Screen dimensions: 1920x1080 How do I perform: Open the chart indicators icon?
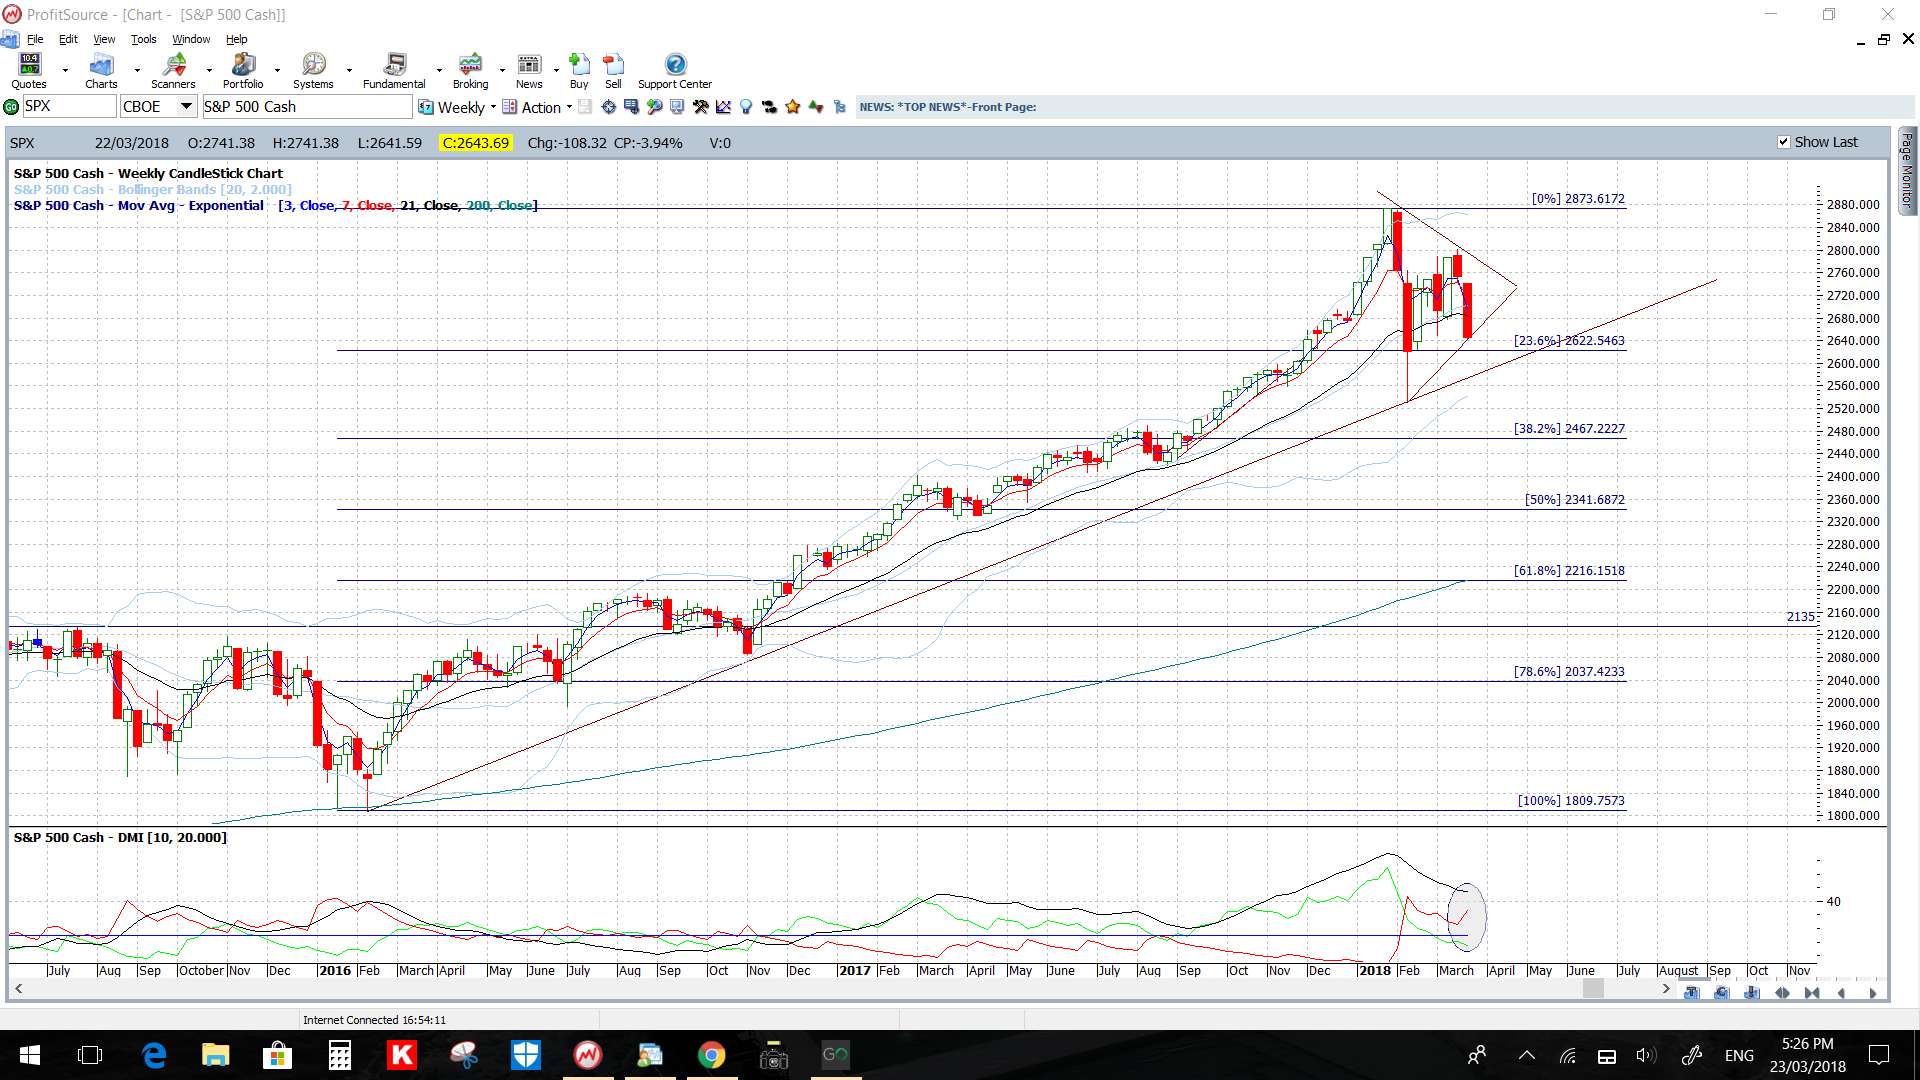(723, 107)
